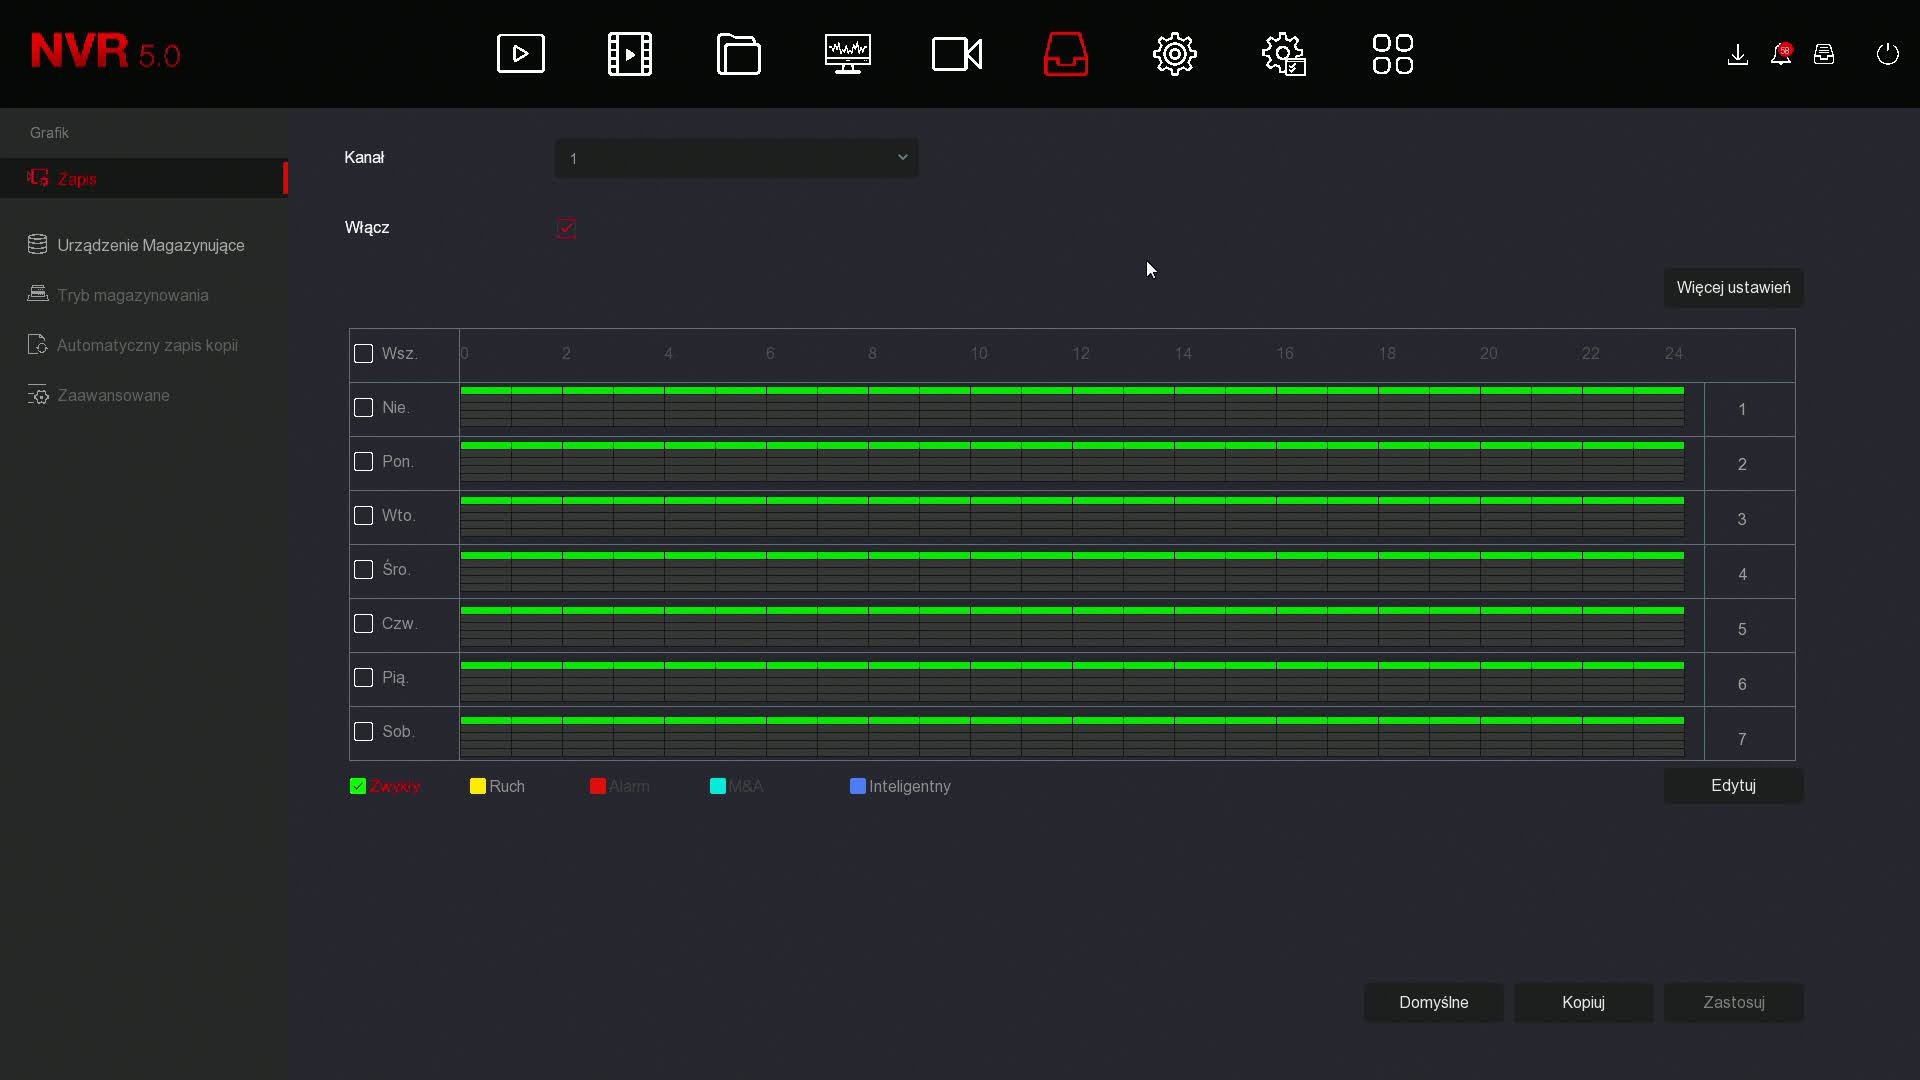Select the yellow Ruch color swatch
The width and height of the screenshot is (1920, 1080).
(478, 786)
